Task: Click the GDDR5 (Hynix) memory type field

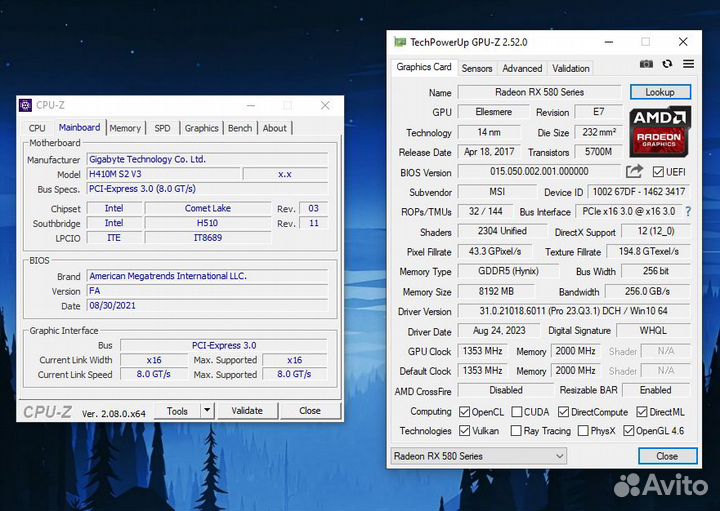Action: 508,271
